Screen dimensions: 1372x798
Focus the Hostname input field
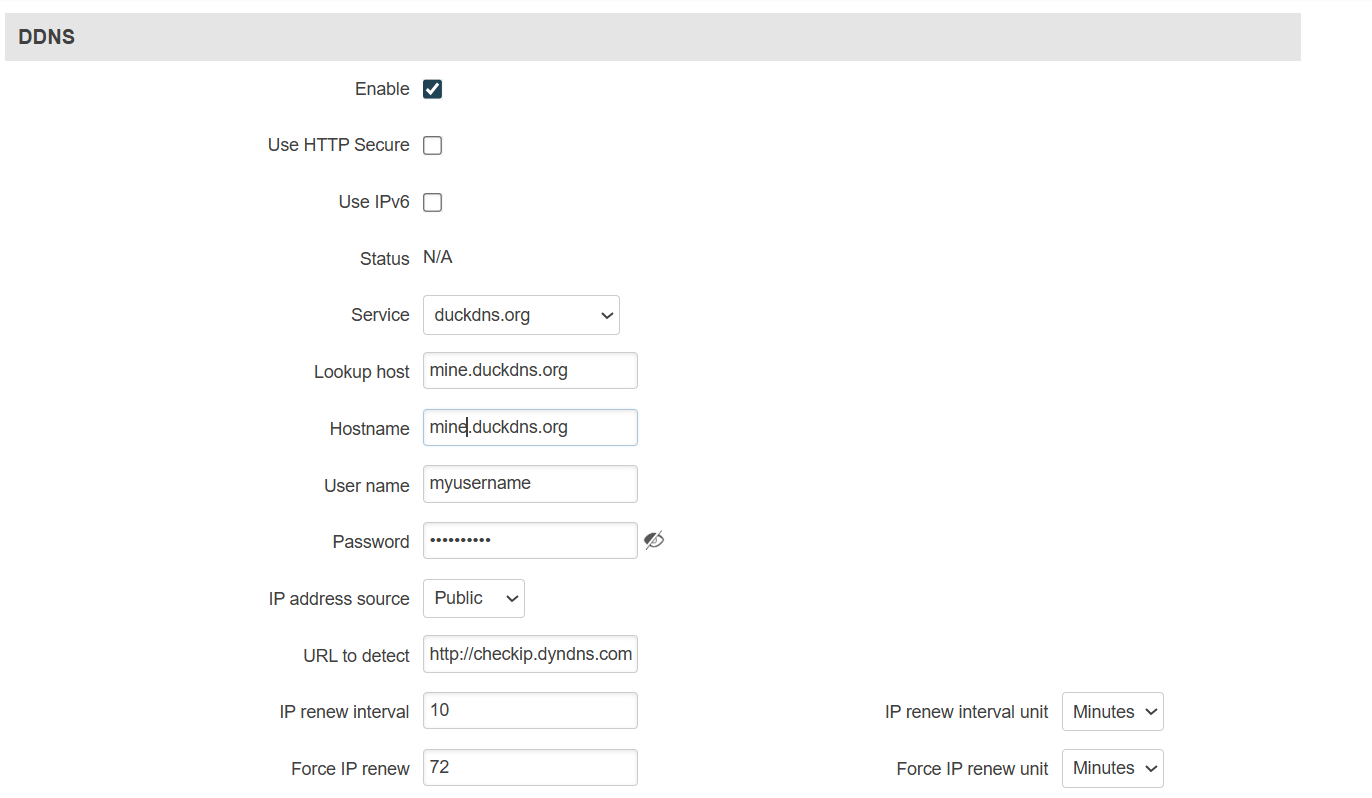pyautogui.click(x=530, y=427)
